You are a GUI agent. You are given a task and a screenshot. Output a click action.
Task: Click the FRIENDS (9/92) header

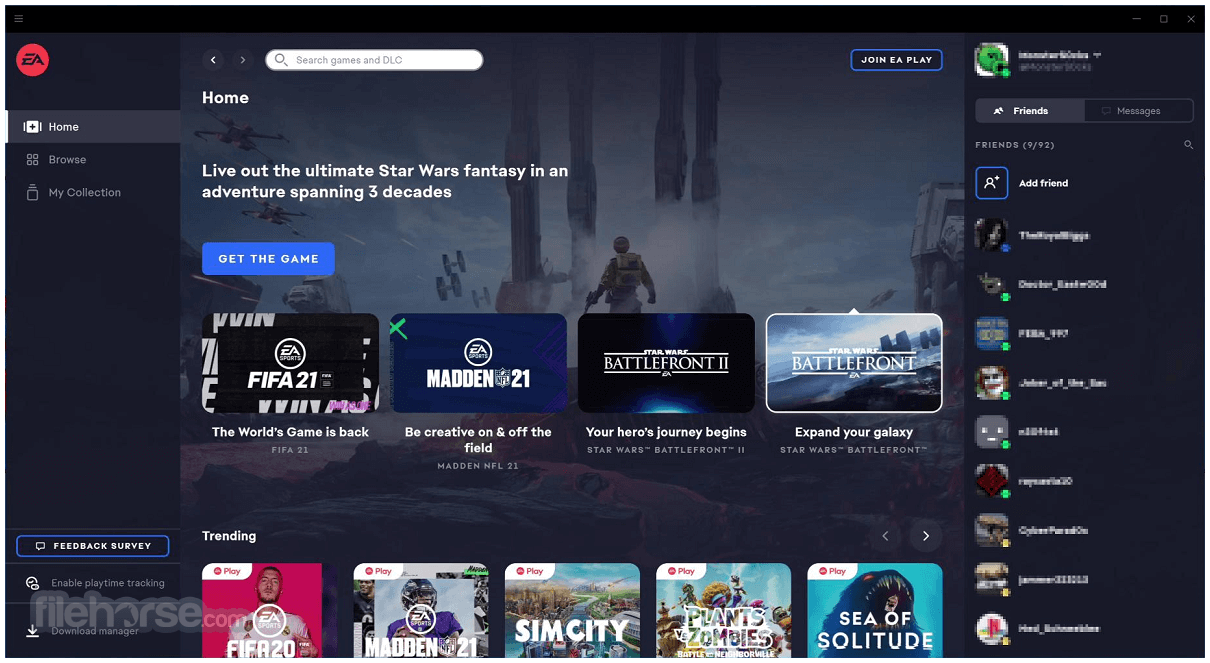(1015, 145)
